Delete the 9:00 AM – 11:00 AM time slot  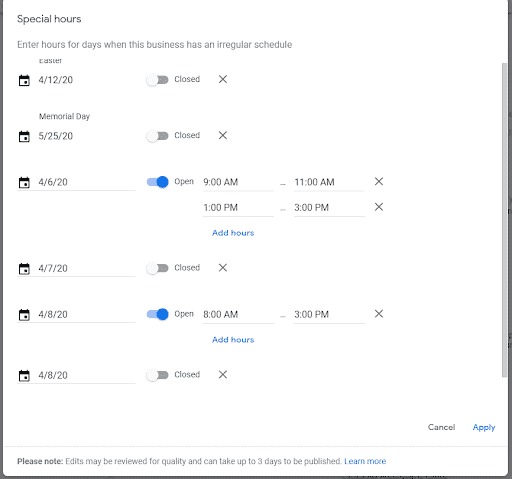[379, 181]
